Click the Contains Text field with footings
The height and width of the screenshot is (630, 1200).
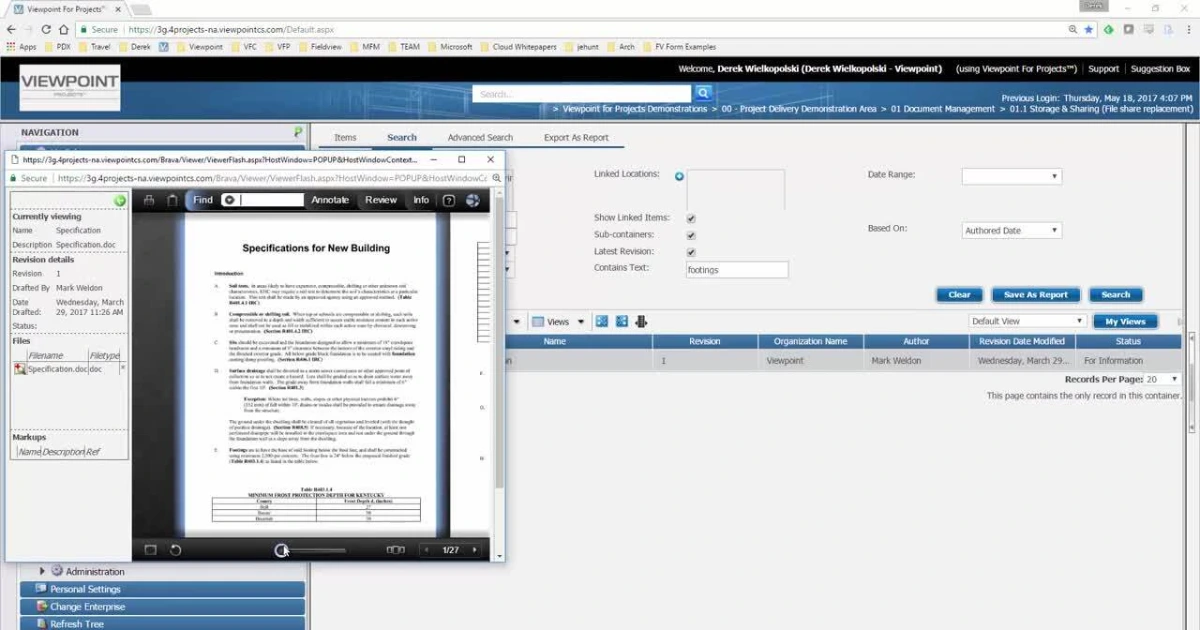coord(737,270)
